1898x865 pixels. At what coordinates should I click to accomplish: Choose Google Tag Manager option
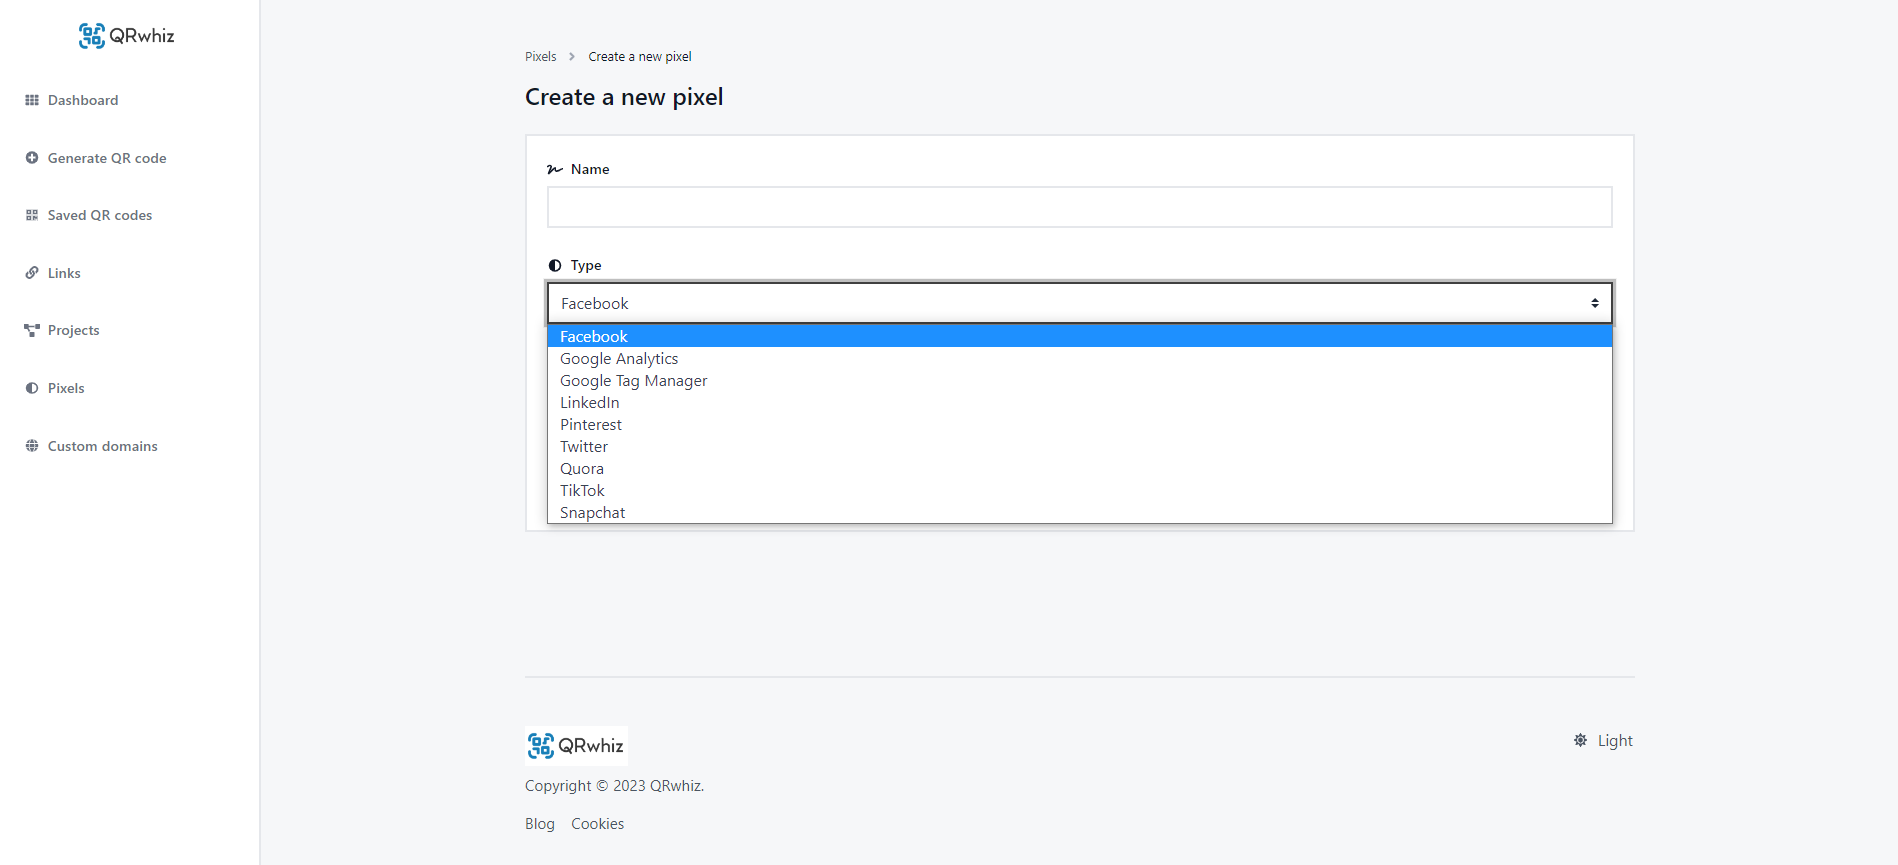click(1080, 381)
